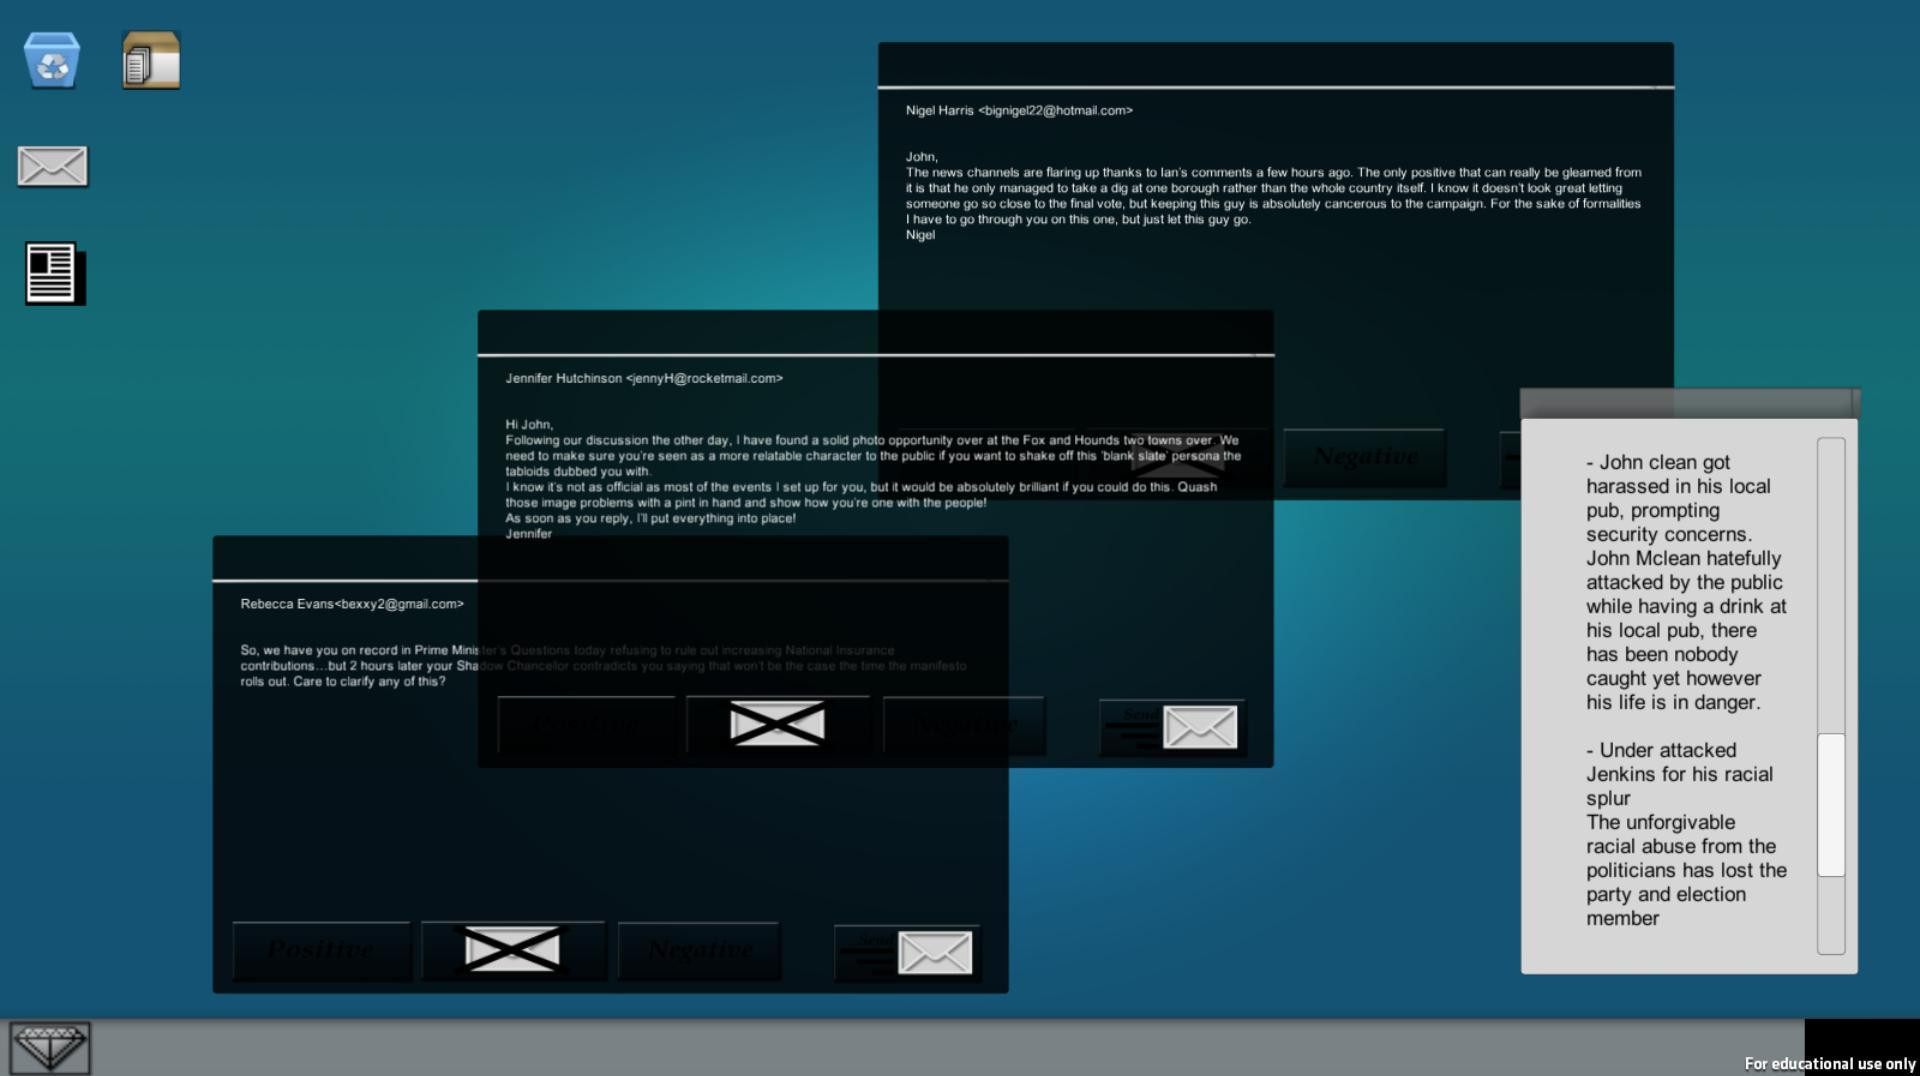Click the news panel scrollbar handle
Screen dimensions: 1920x1076
(x=1831, y=805)
